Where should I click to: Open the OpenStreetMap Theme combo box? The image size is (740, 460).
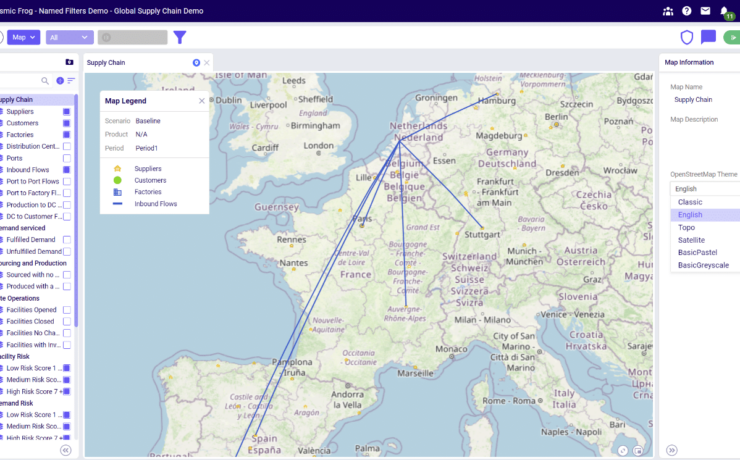pyautogui.click(x=704, y=188)
